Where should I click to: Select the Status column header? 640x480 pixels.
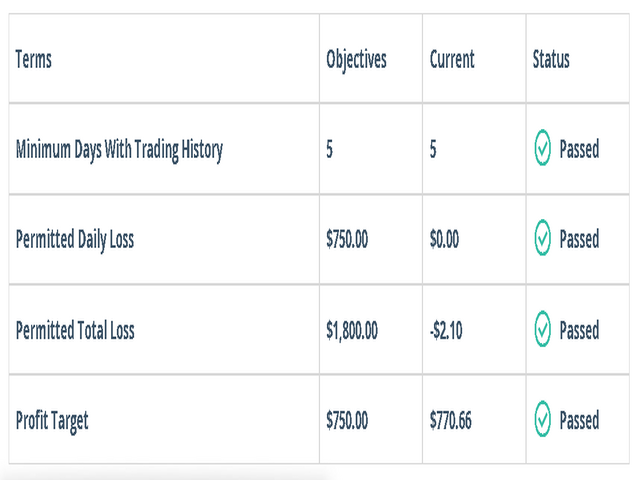coord(551,59)
